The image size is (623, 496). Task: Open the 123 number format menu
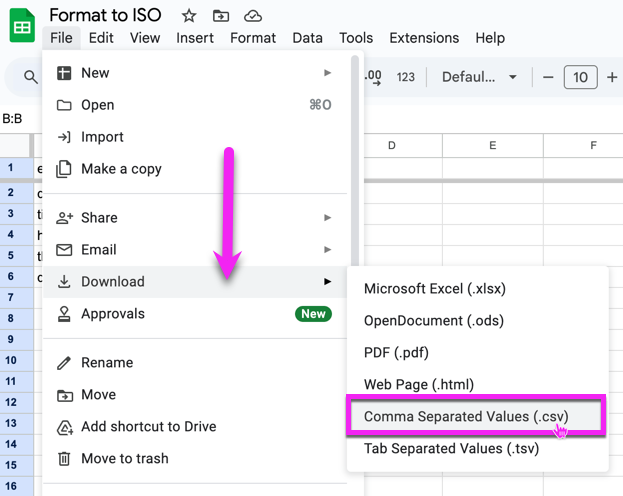tap(405, 77)
